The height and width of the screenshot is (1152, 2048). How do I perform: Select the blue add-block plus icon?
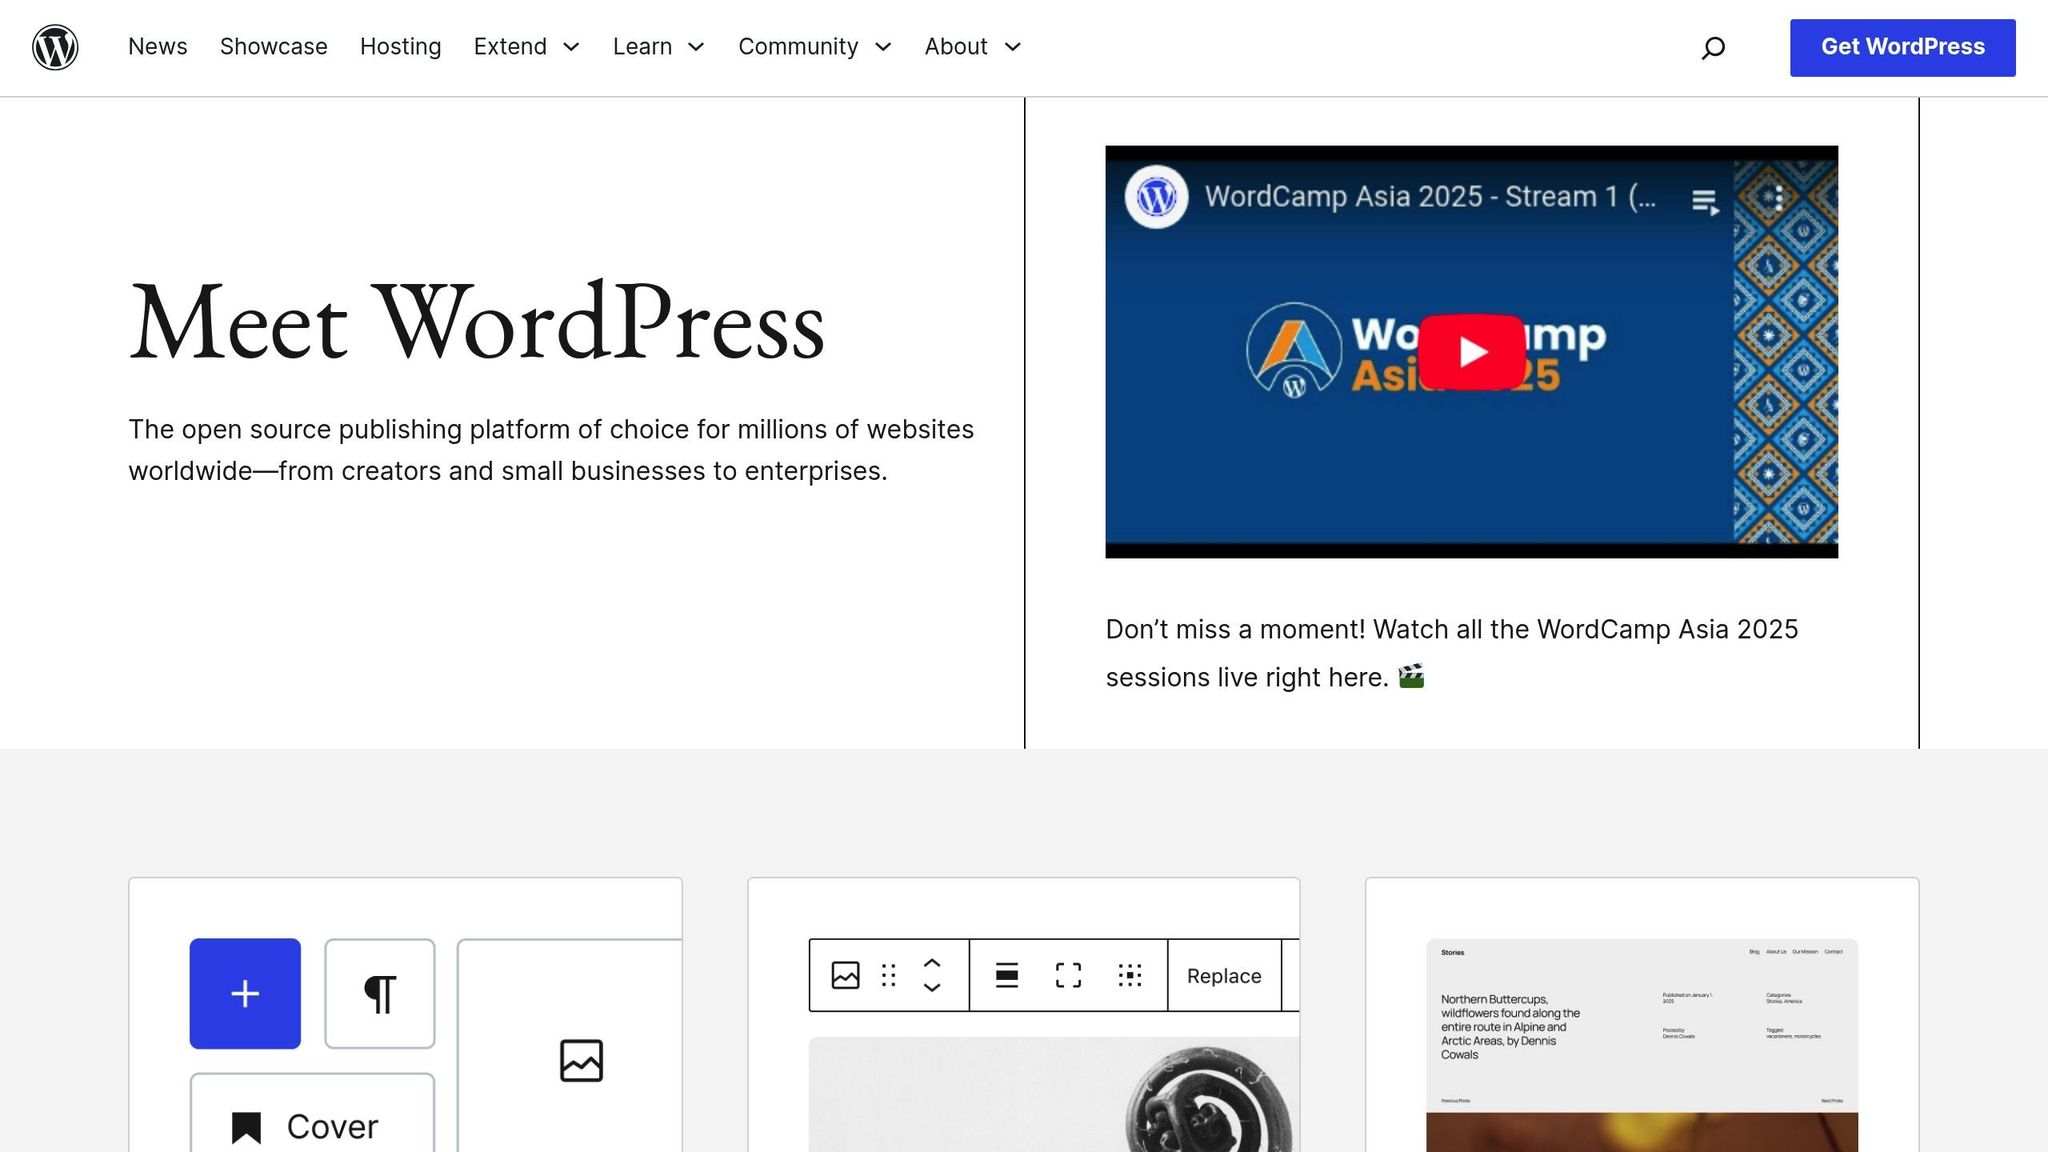click(244, 993)
